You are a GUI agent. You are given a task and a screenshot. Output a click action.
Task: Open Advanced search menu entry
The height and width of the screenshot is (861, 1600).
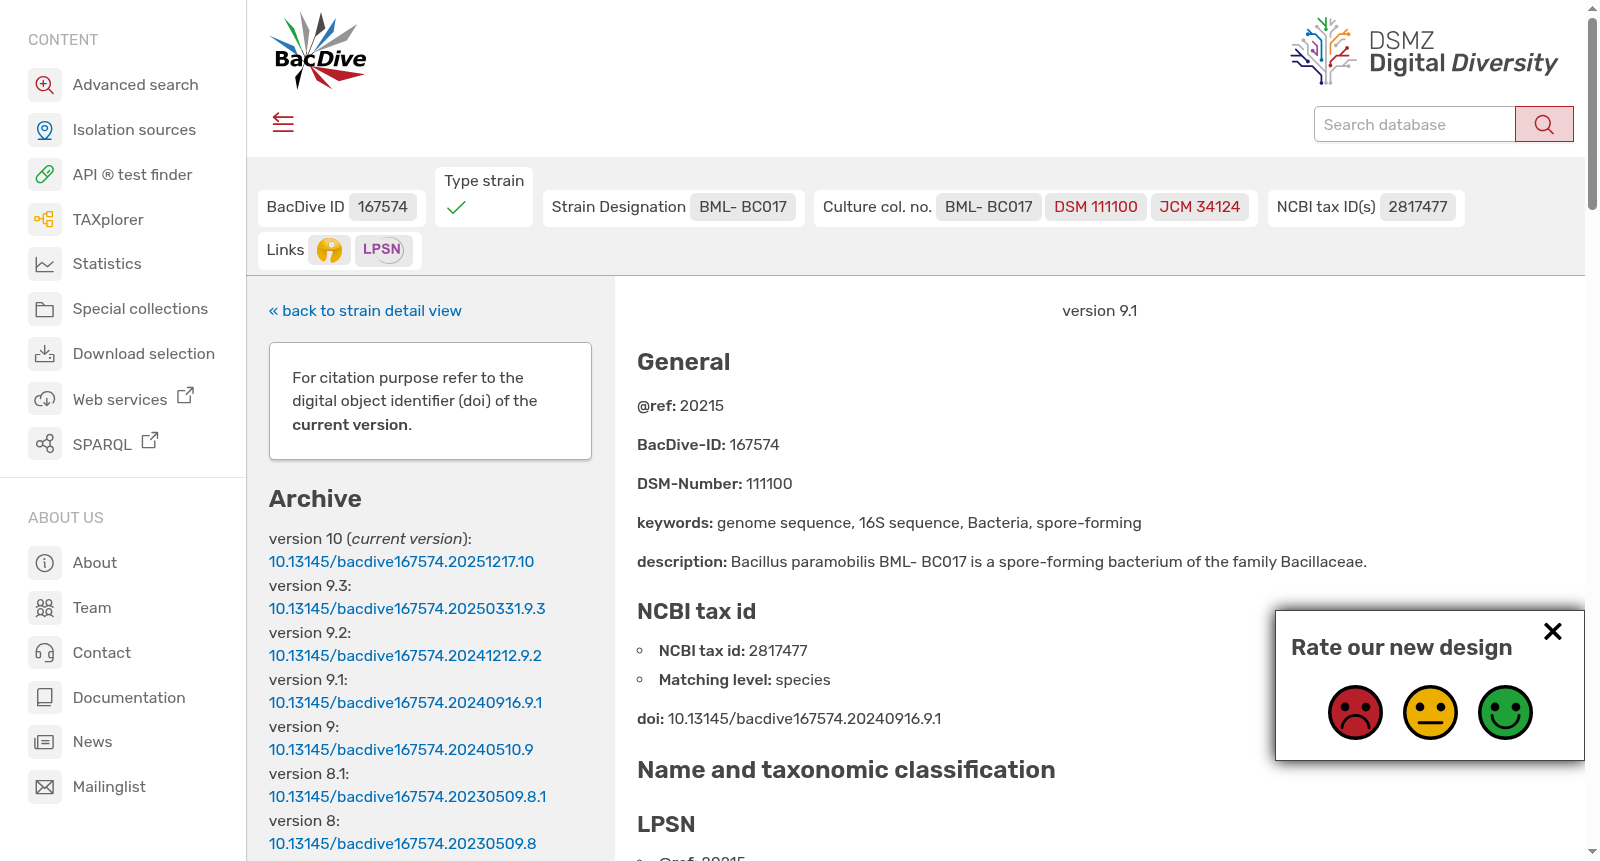135,85
